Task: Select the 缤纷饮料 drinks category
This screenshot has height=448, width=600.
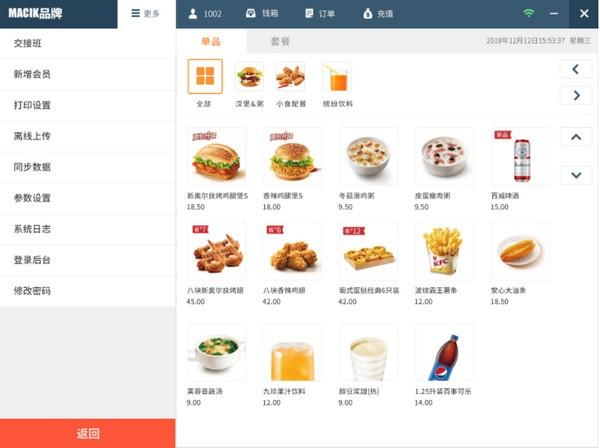Action: [x=337, y=76]
